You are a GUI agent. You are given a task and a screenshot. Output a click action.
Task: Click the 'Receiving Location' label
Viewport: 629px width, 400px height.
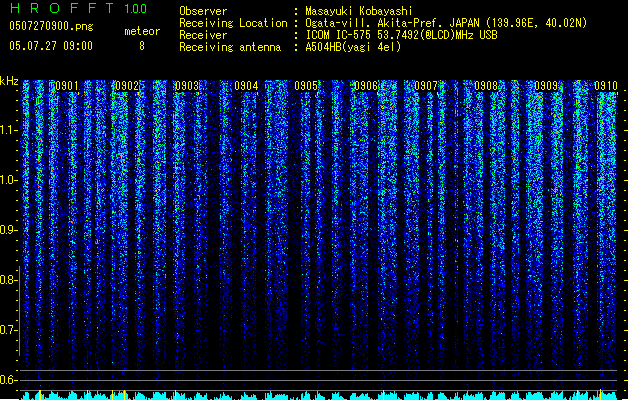(233, 23)
